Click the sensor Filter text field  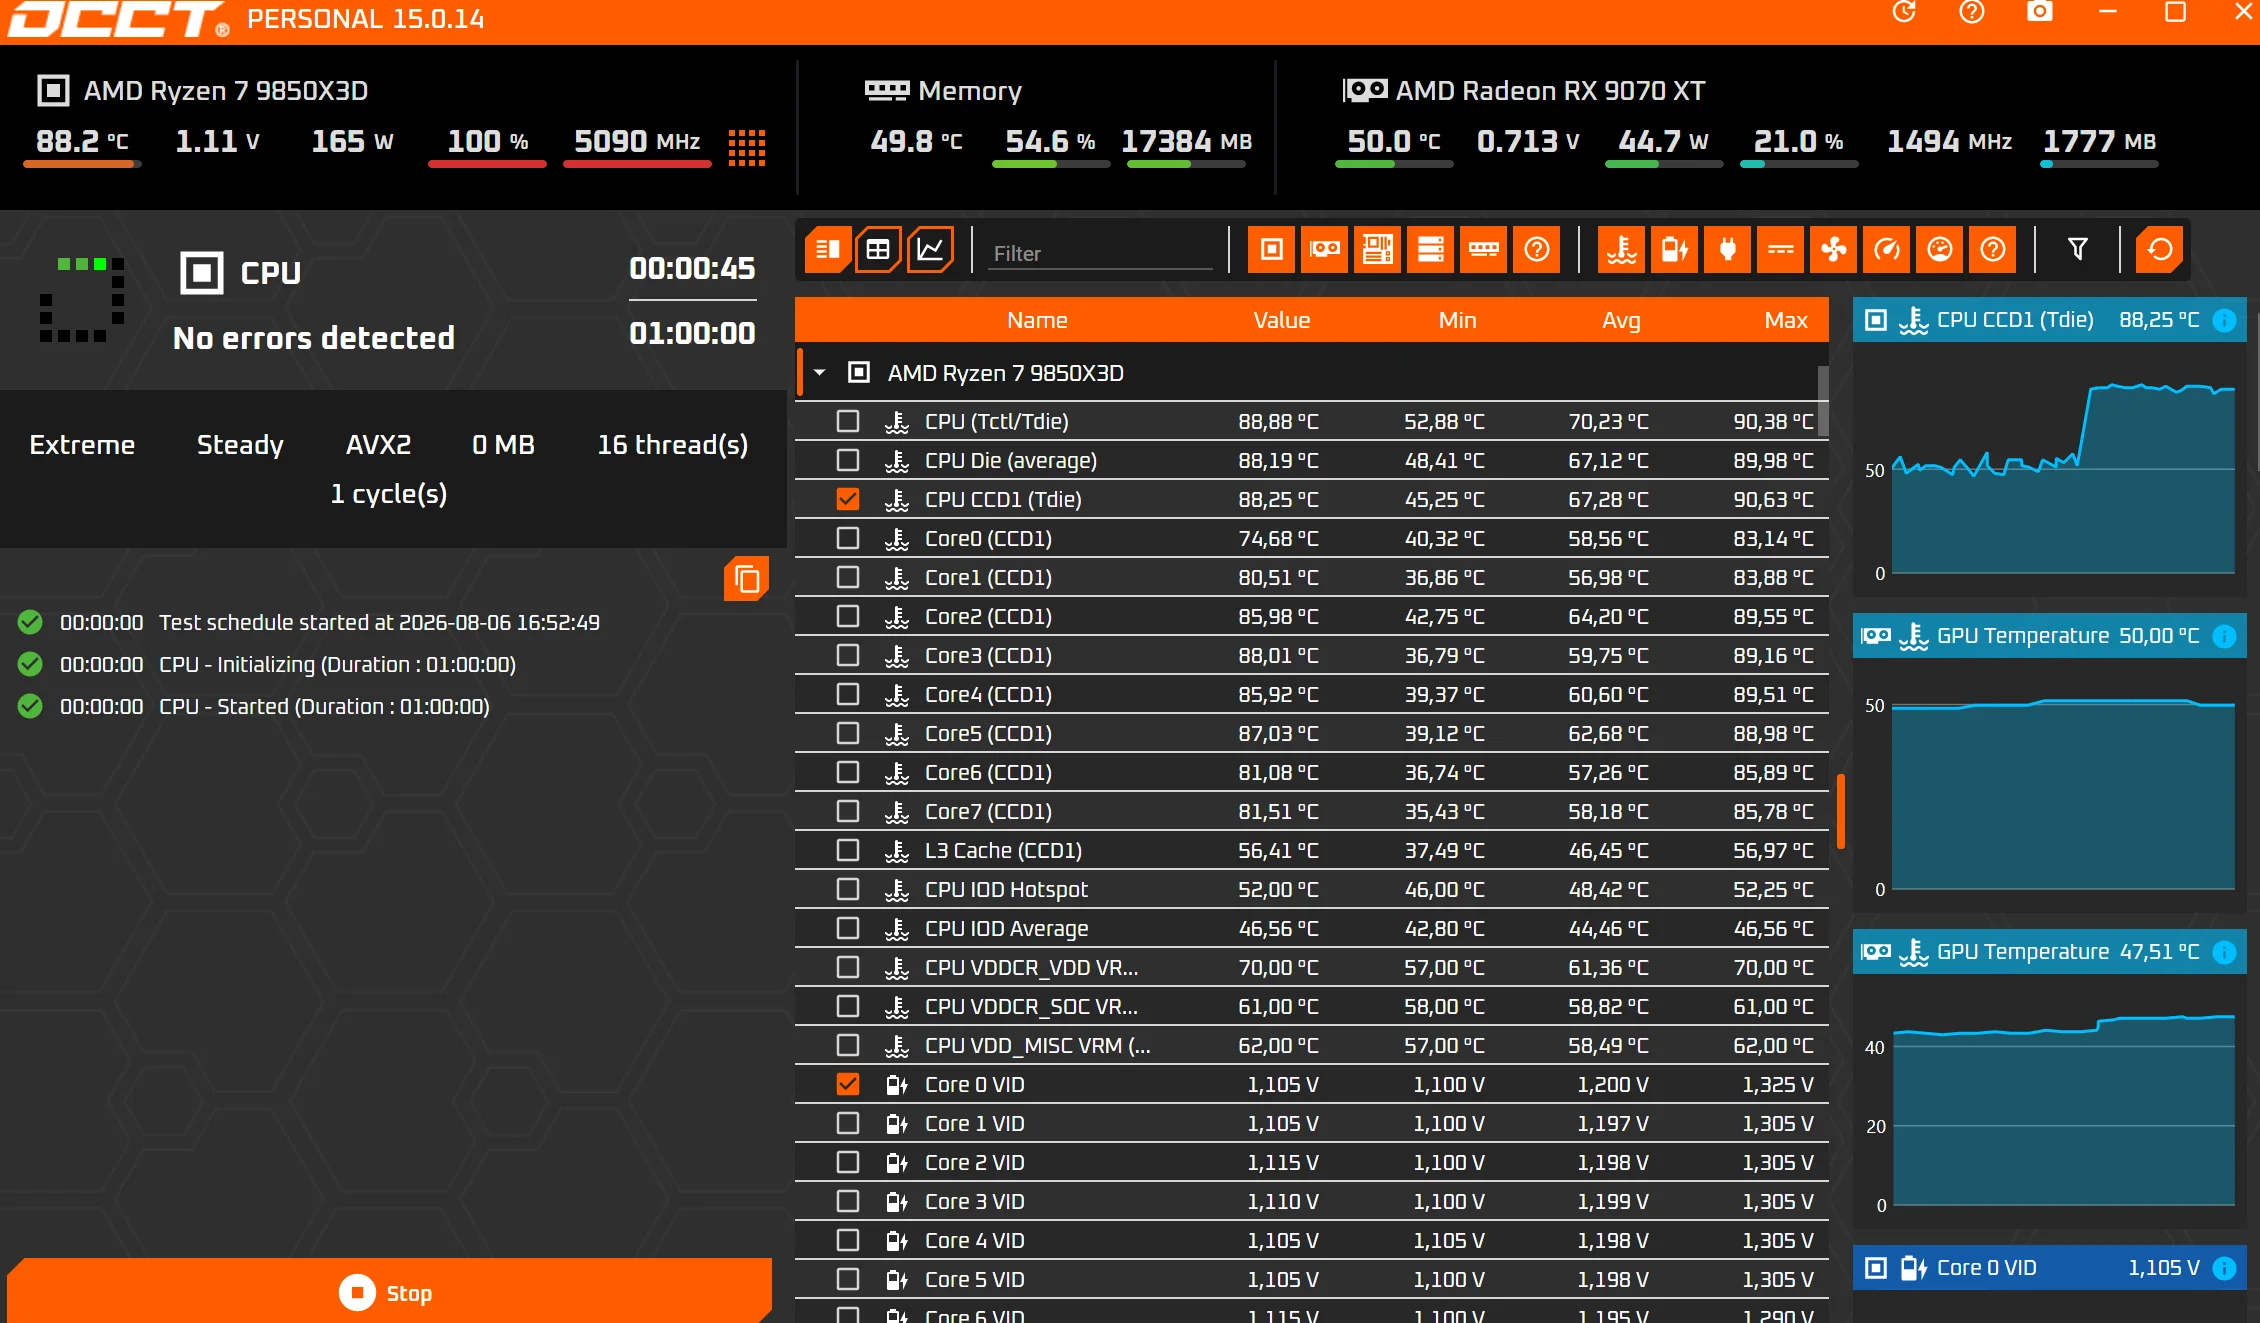coord(1101,254)
